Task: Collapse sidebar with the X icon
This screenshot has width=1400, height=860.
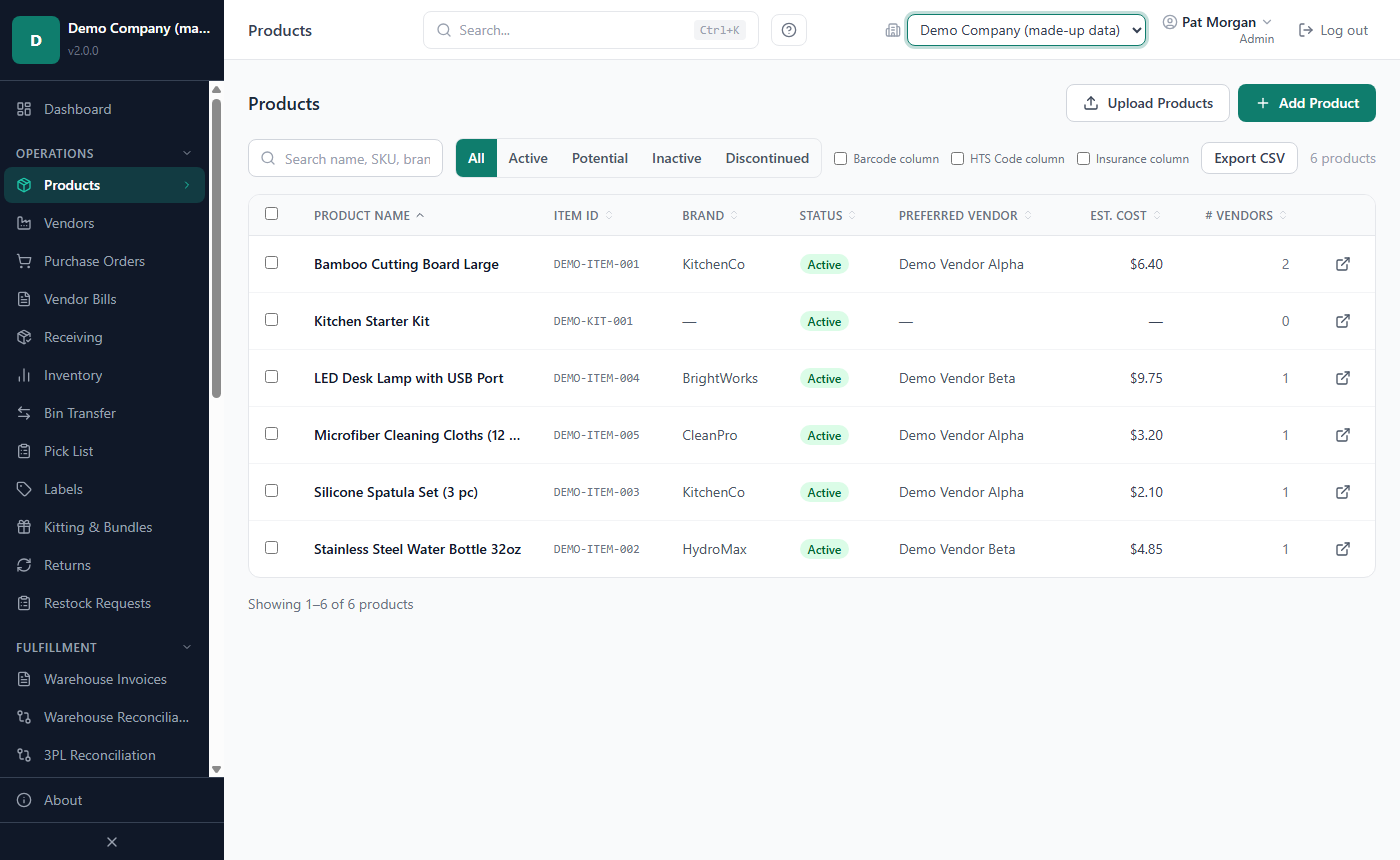Action: tap(112, 842)
